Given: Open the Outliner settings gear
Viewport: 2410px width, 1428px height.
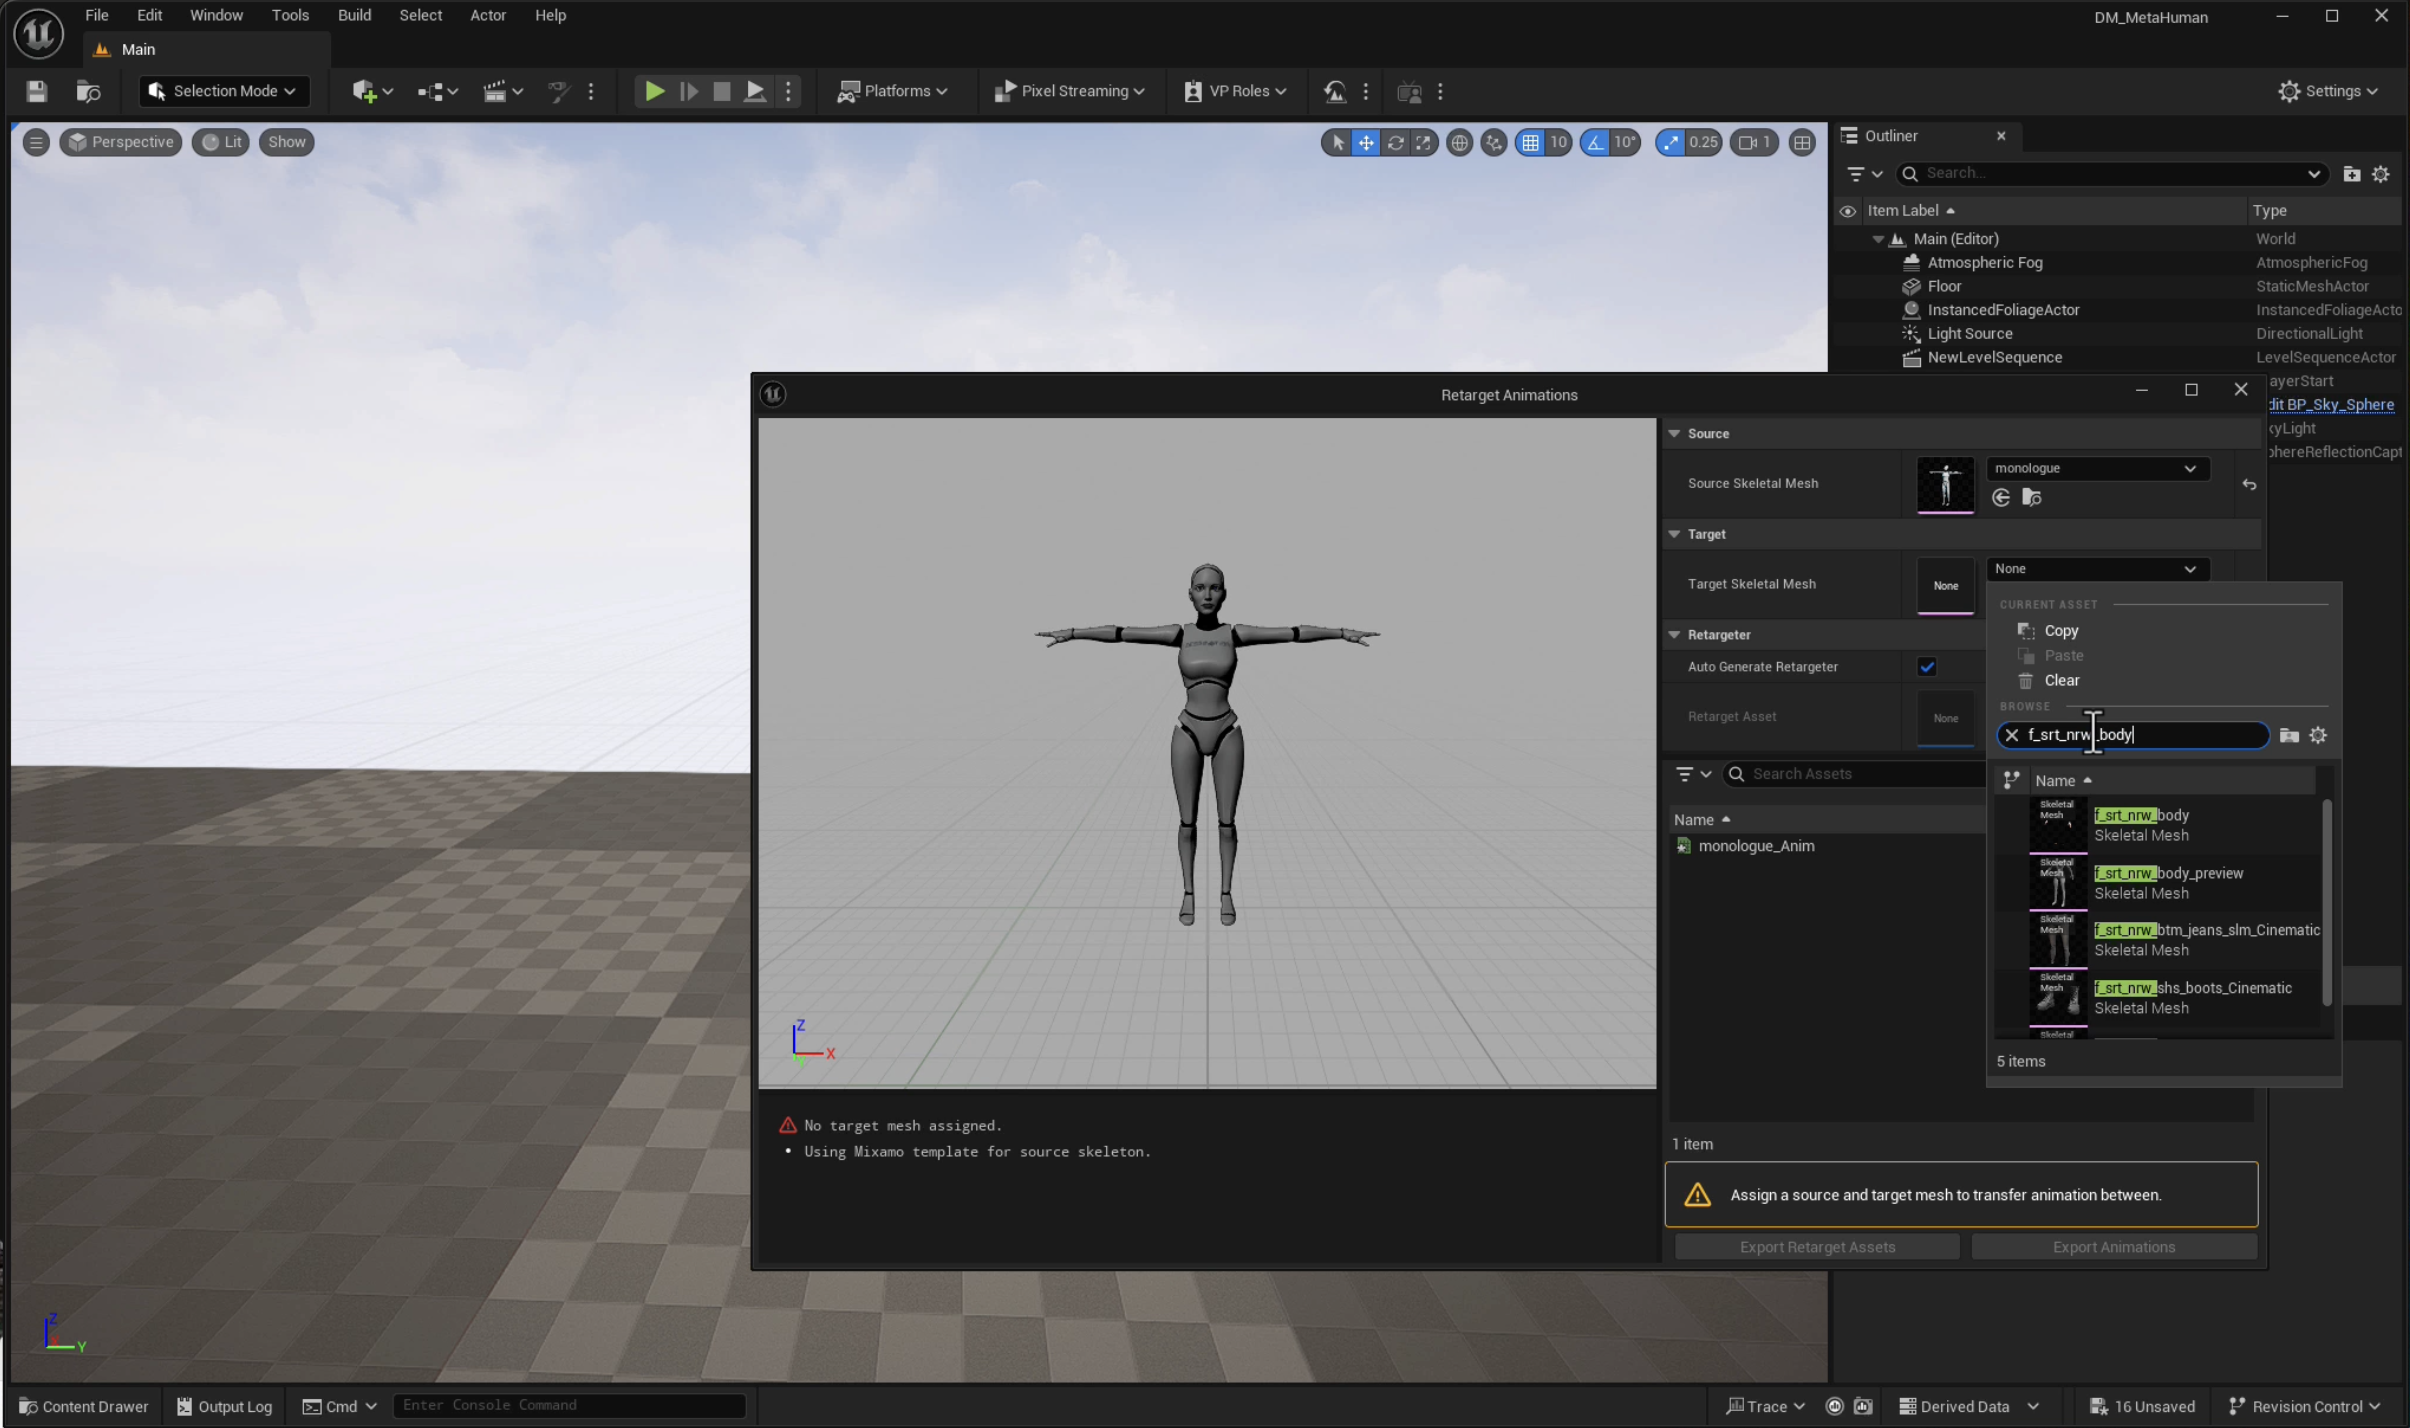Looking at the screenshot, I should (x=2381, y=174).
